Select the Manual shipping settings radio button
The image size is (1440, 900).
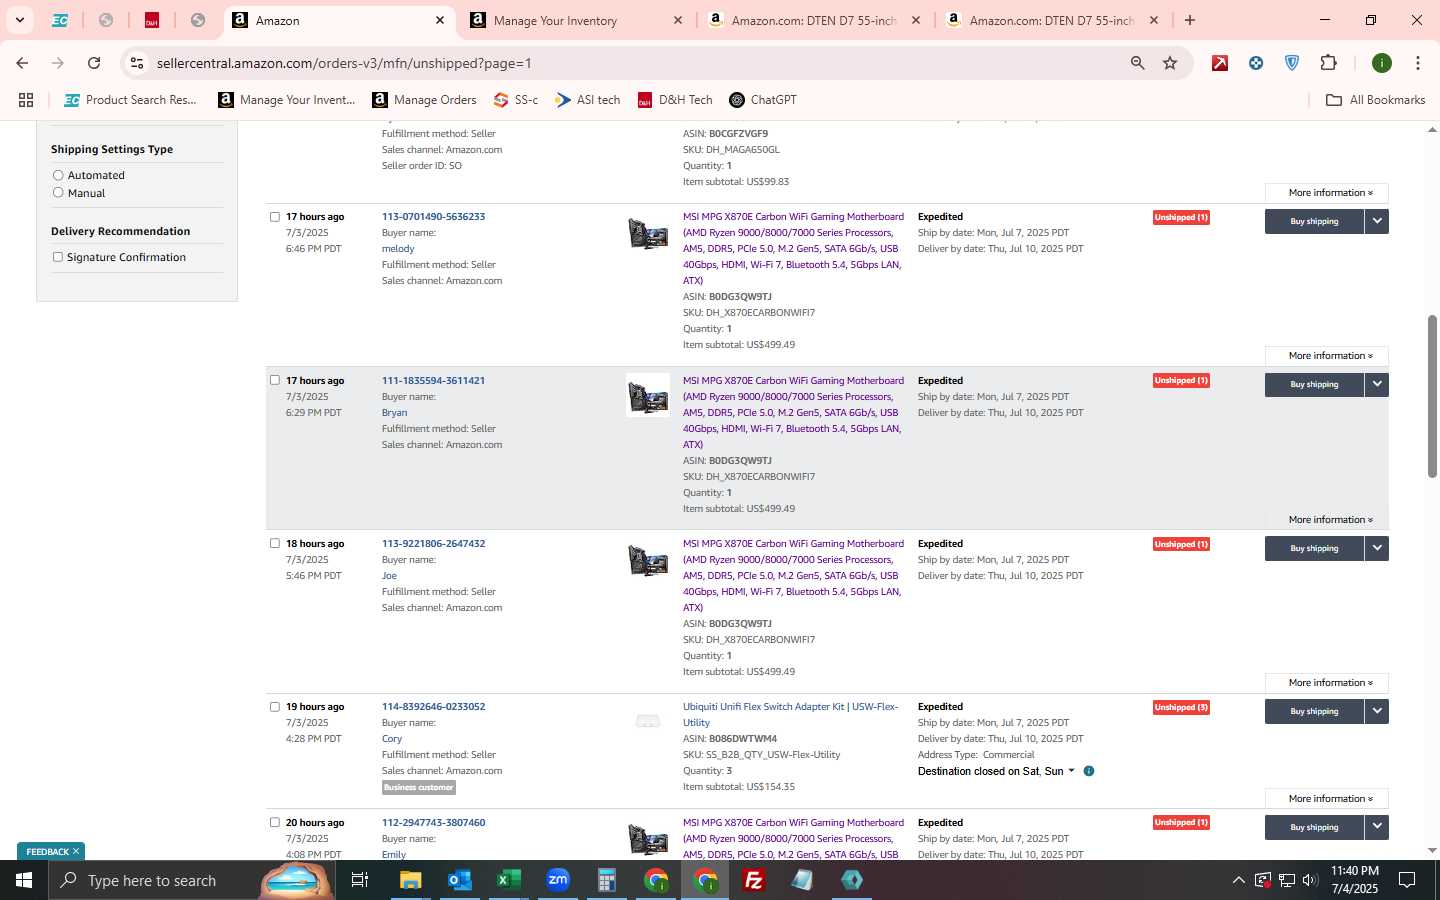point(58,193)
